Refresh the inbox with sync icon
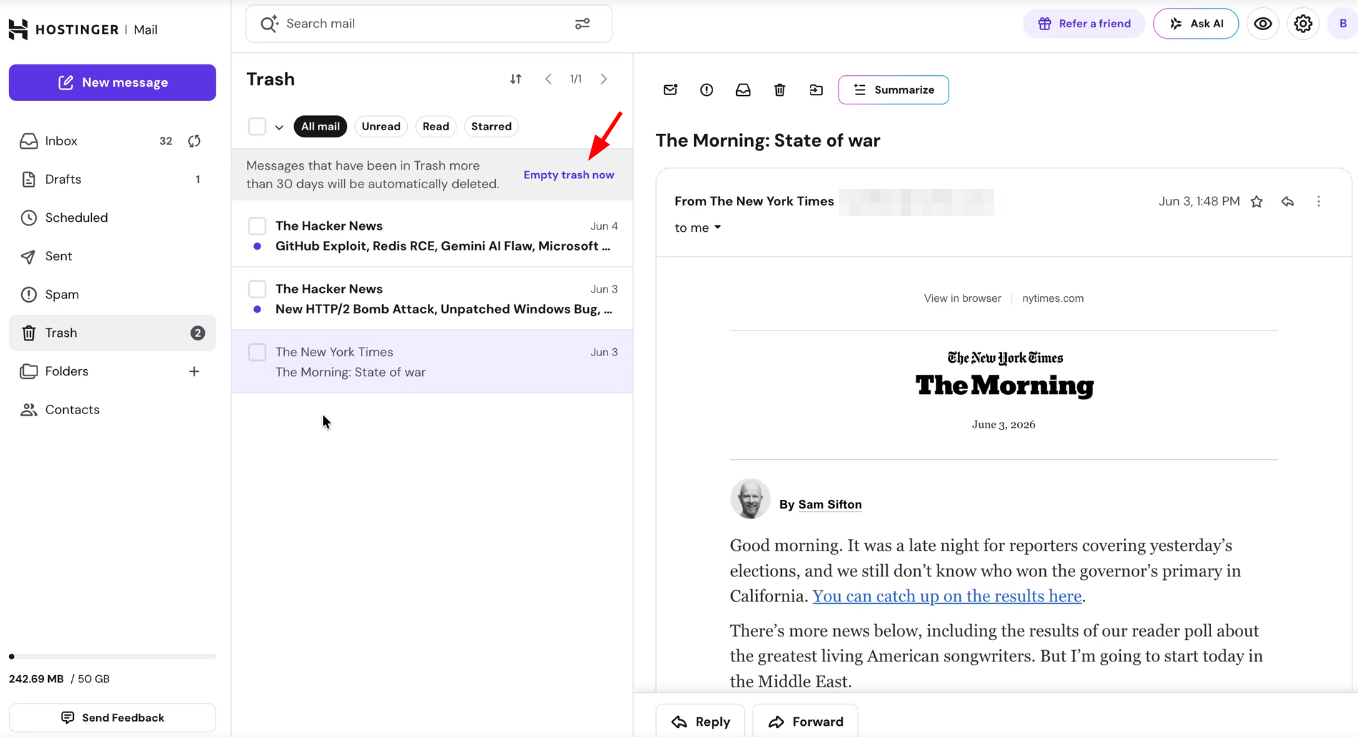This screenshot has width=1358, height=737. pos(194,141)
